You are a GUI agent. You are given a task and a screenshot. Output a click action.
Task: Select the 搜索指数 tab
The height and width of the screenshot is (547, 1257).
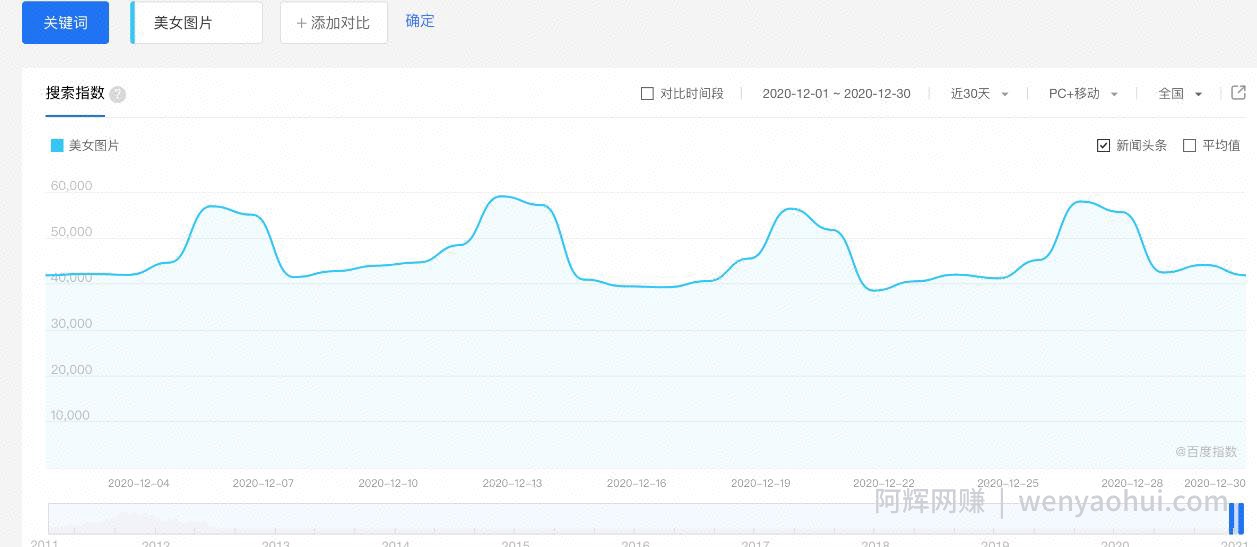pyautogui.click(x=75, y=93)
